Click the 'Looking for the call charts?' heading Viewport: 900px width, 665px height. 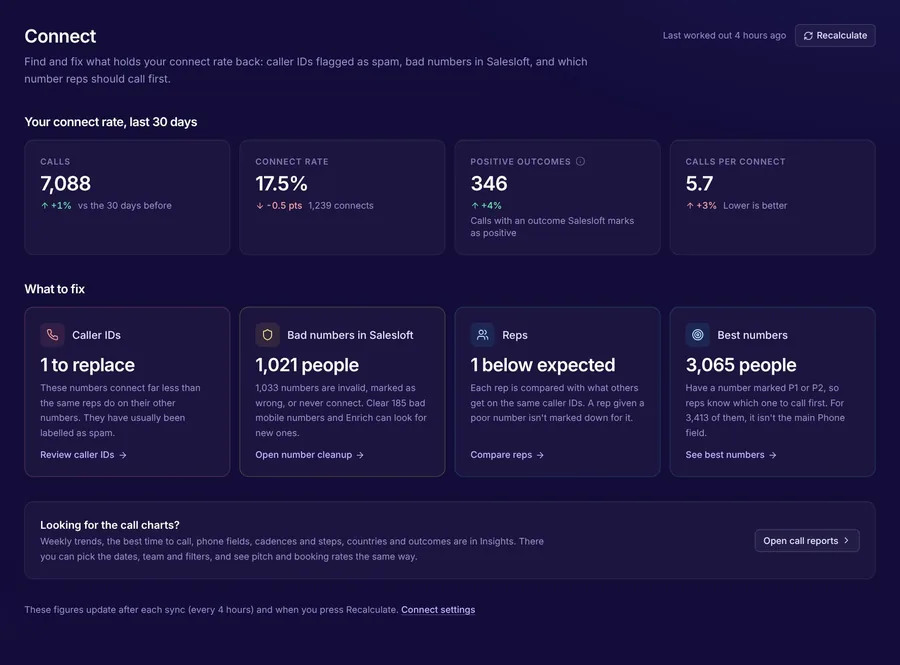tap(110, 525)
